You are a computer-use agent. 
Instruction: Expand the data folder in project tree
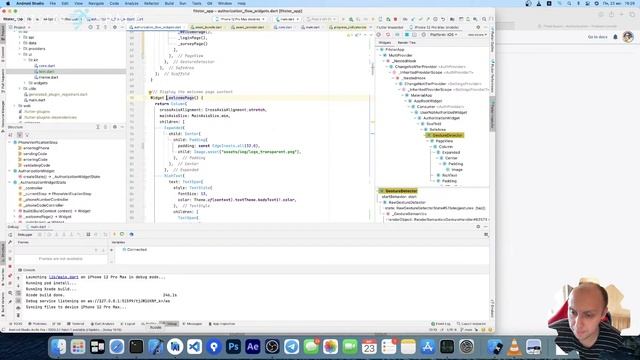(20, 43)
